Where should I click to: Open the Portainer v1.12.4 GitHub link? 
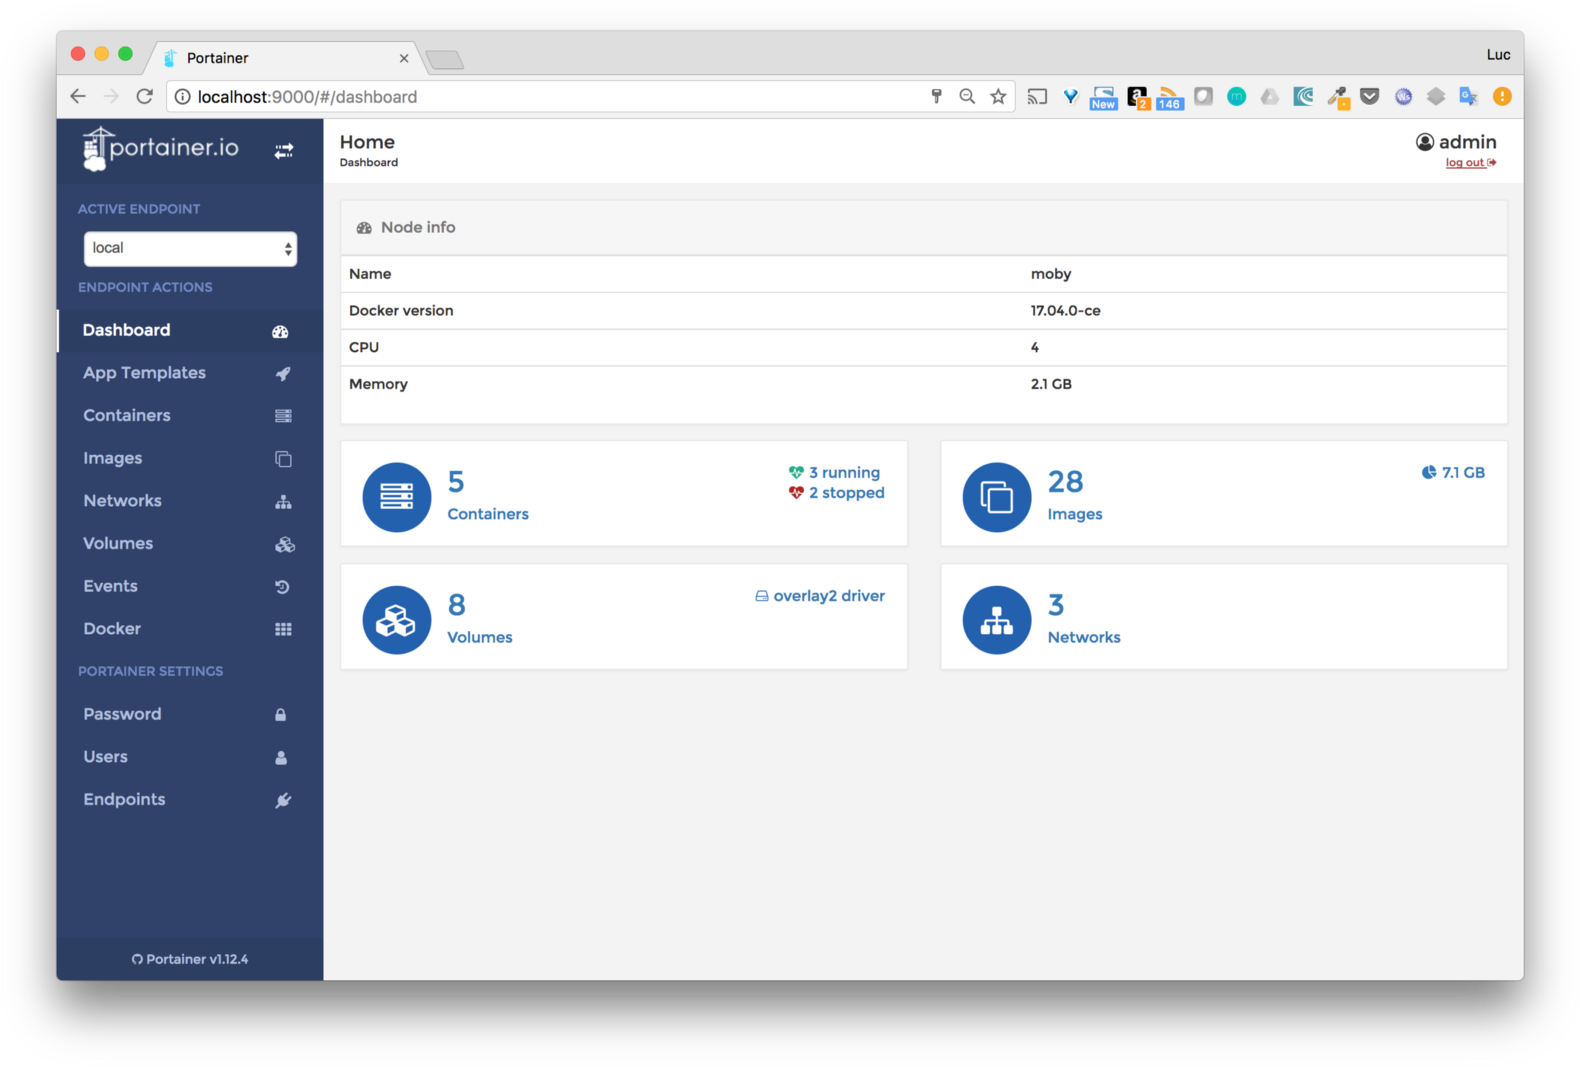click(x=190, y=959)
